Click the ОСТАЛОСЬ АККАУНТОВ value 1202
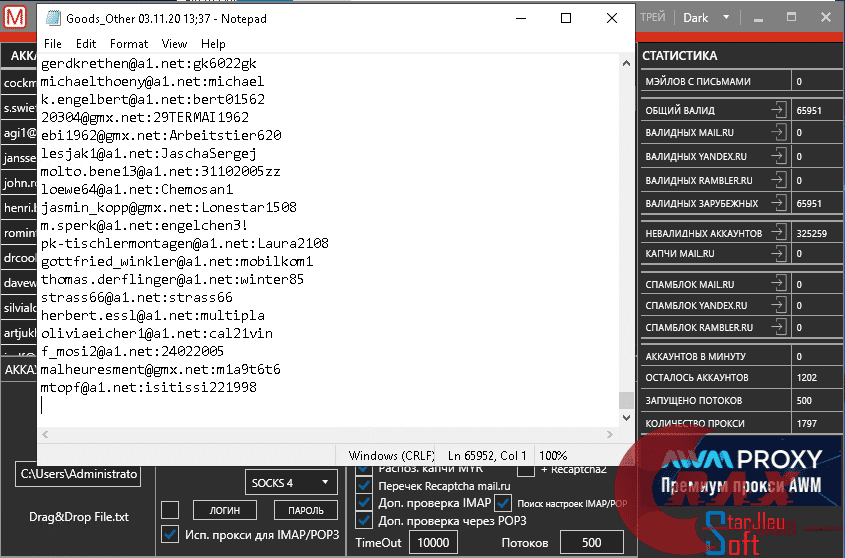This screenshot has width=845, height=558. 807,377
